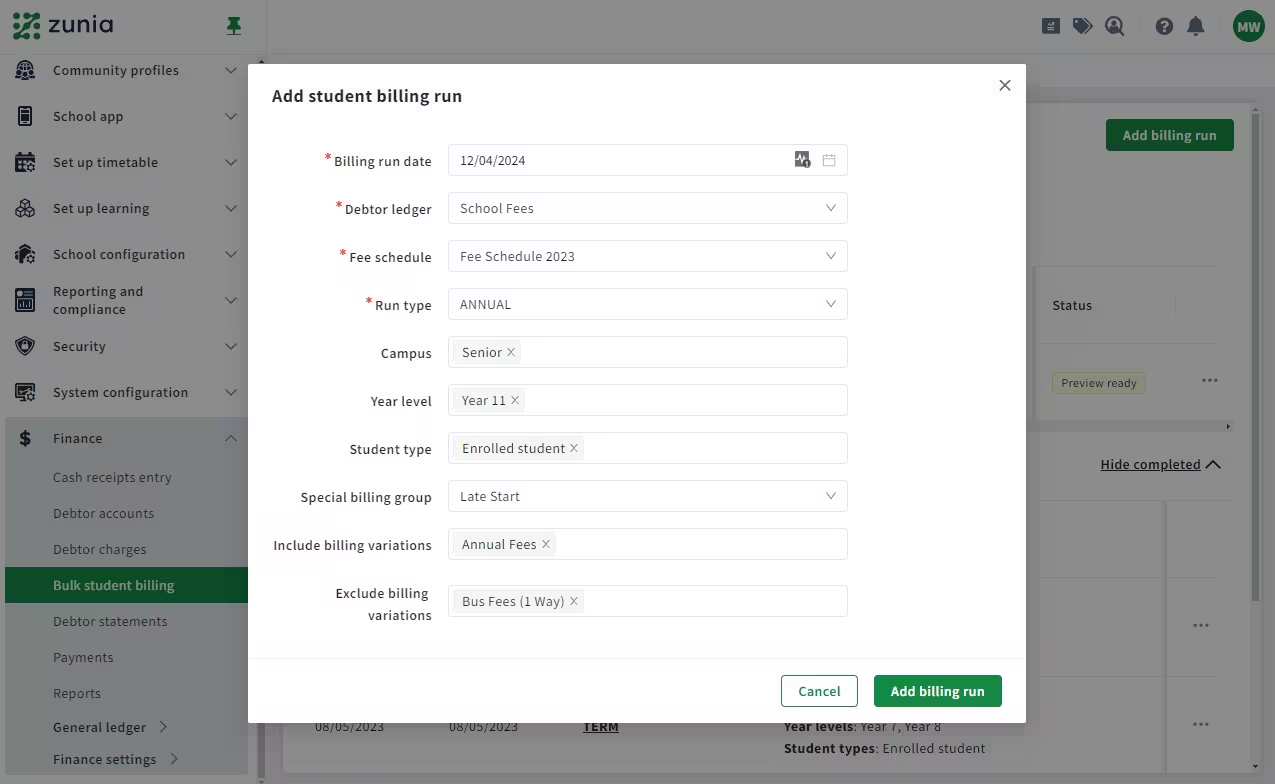This screenshot has height=784, width=1275.
Task: Open notifications bell
Action: pos(1195,27)
